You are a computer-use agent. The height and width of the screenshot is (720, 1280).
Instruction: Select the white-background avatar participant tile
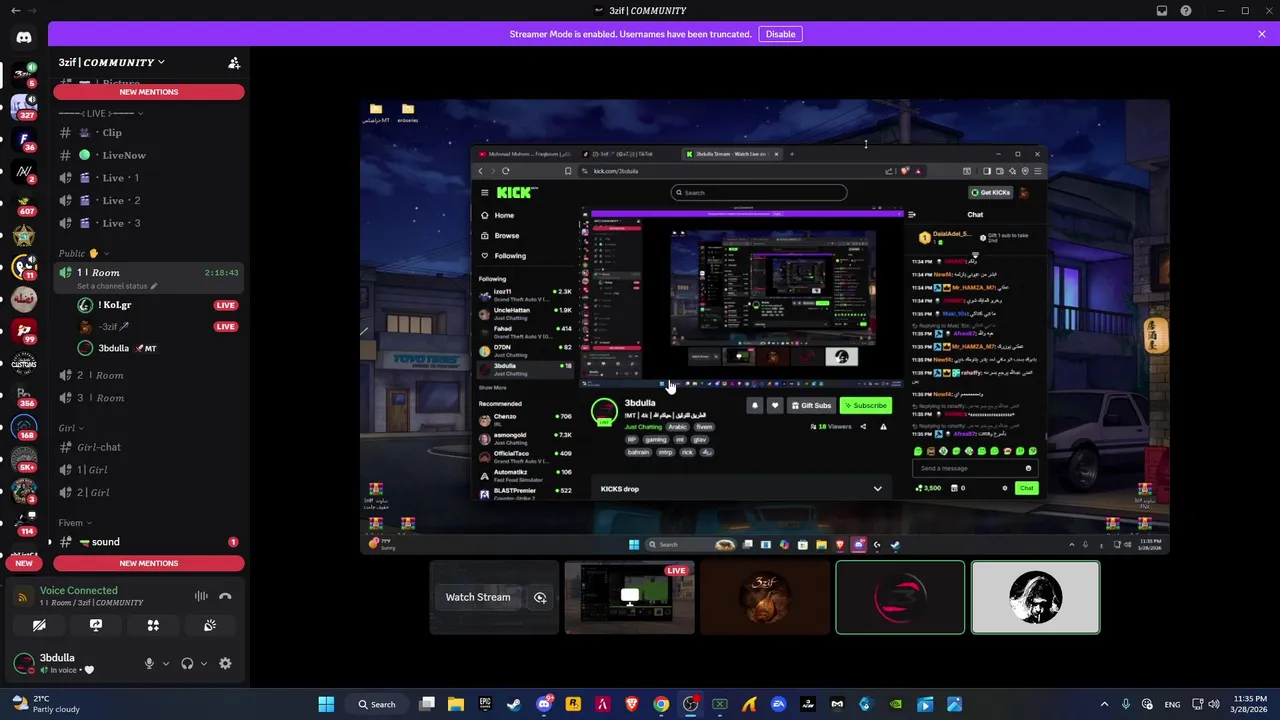[1035, 597]
